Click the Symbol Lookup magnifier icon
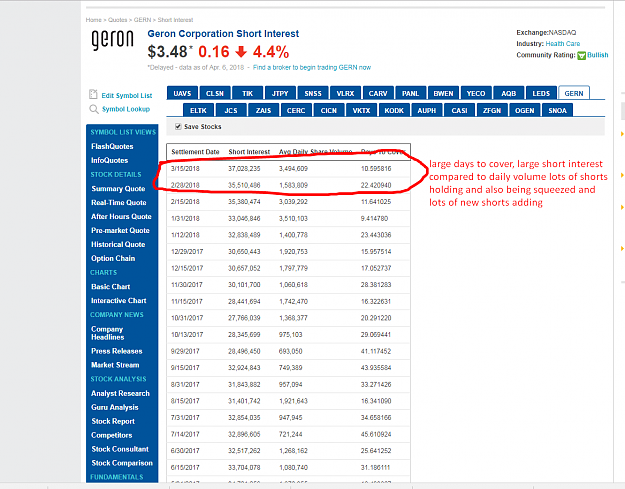625x489 pixels. pos(94,109)
